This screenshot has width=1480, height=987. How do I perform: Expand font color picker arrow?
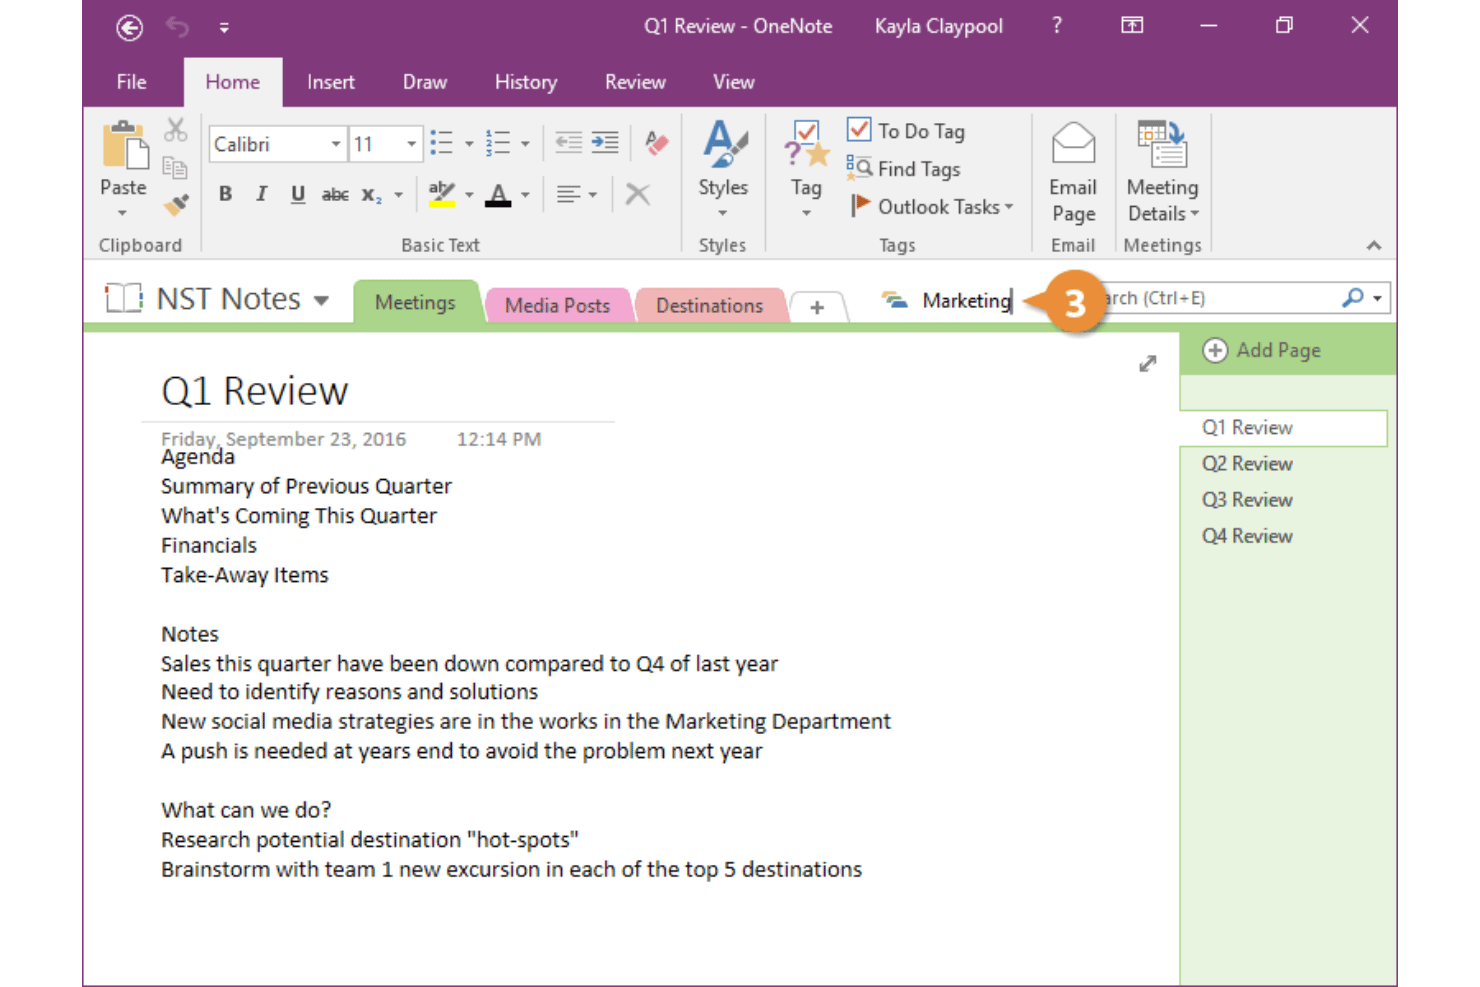coord(525,195)
